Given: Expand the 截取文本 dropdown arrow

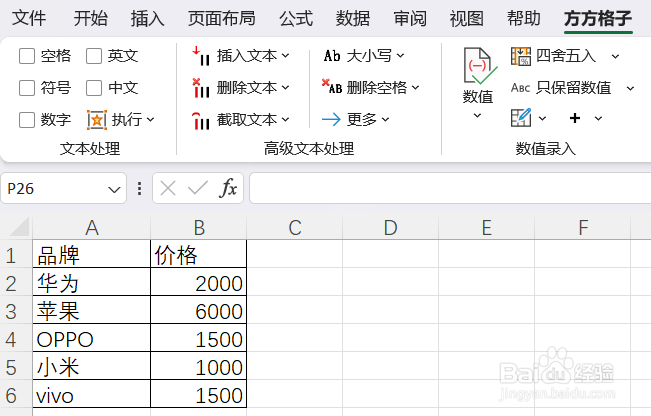Looking at the screenshot, I should [285, 120].
